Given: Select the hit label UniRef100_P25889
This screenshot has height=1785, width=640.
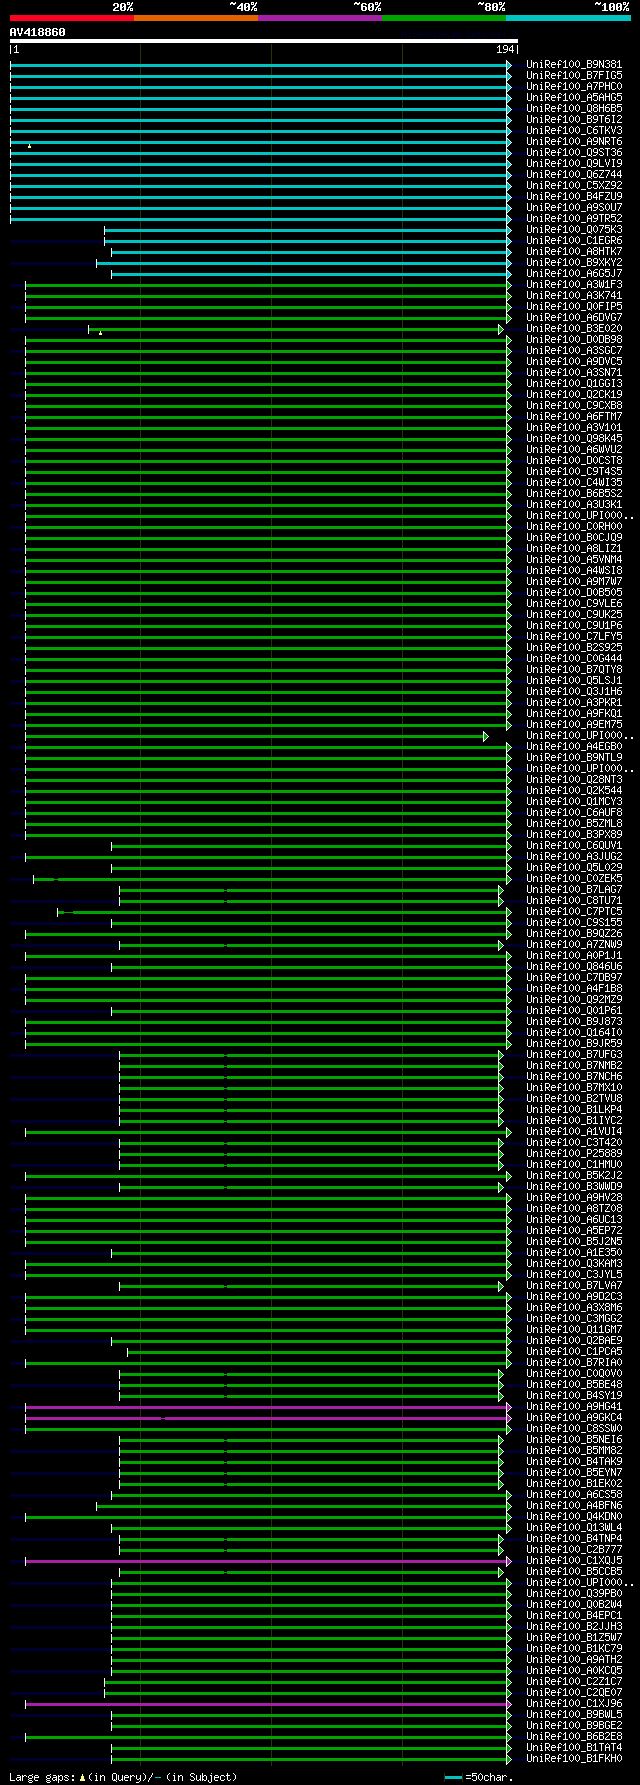Looking at the screenshot, I should [574, 1153].
